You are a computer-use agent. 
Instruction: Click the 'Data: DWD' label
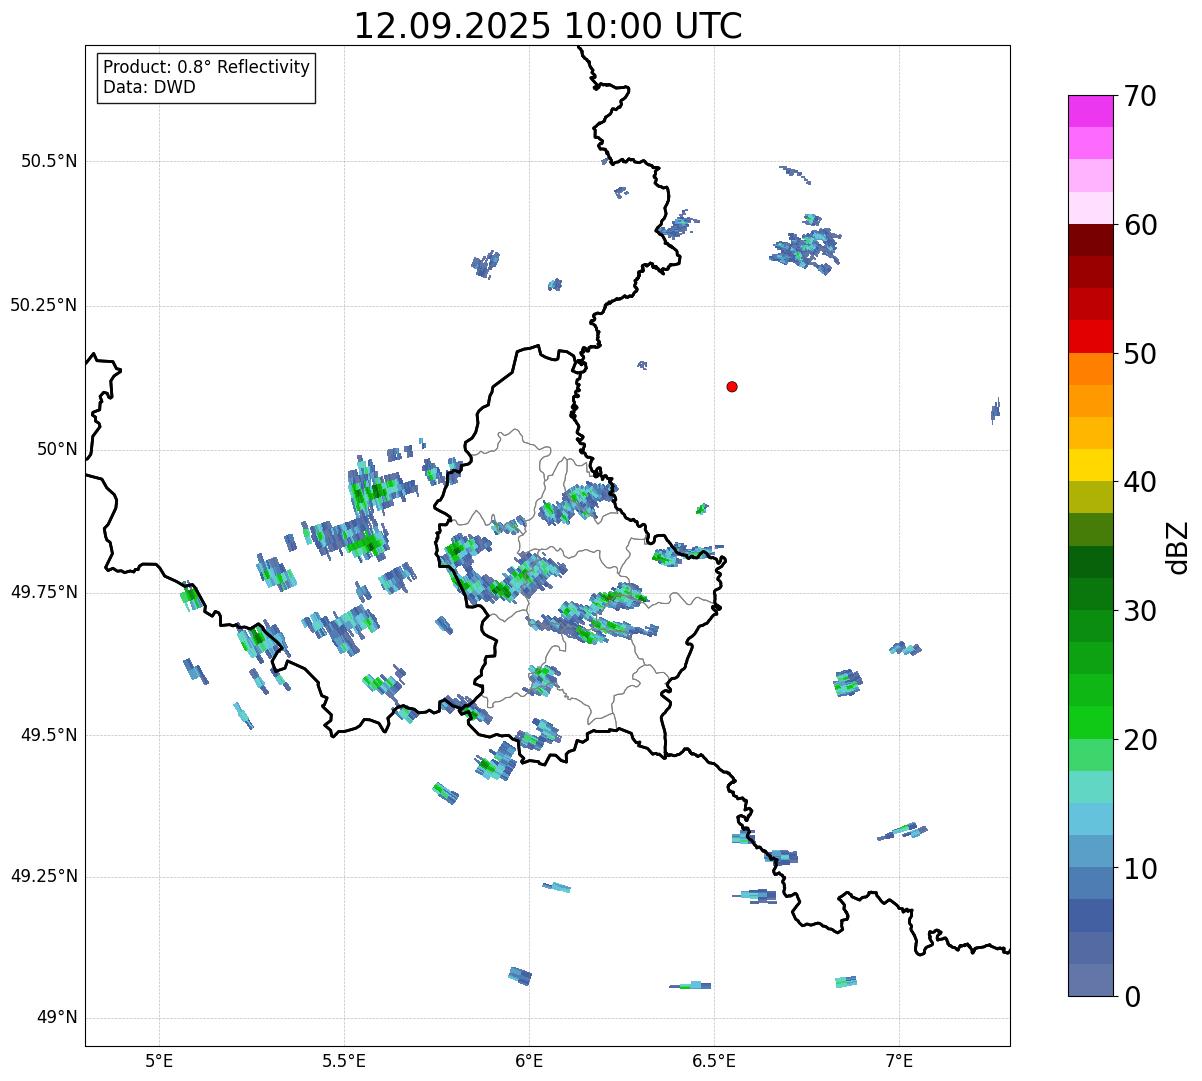click(x=149, y=87)
